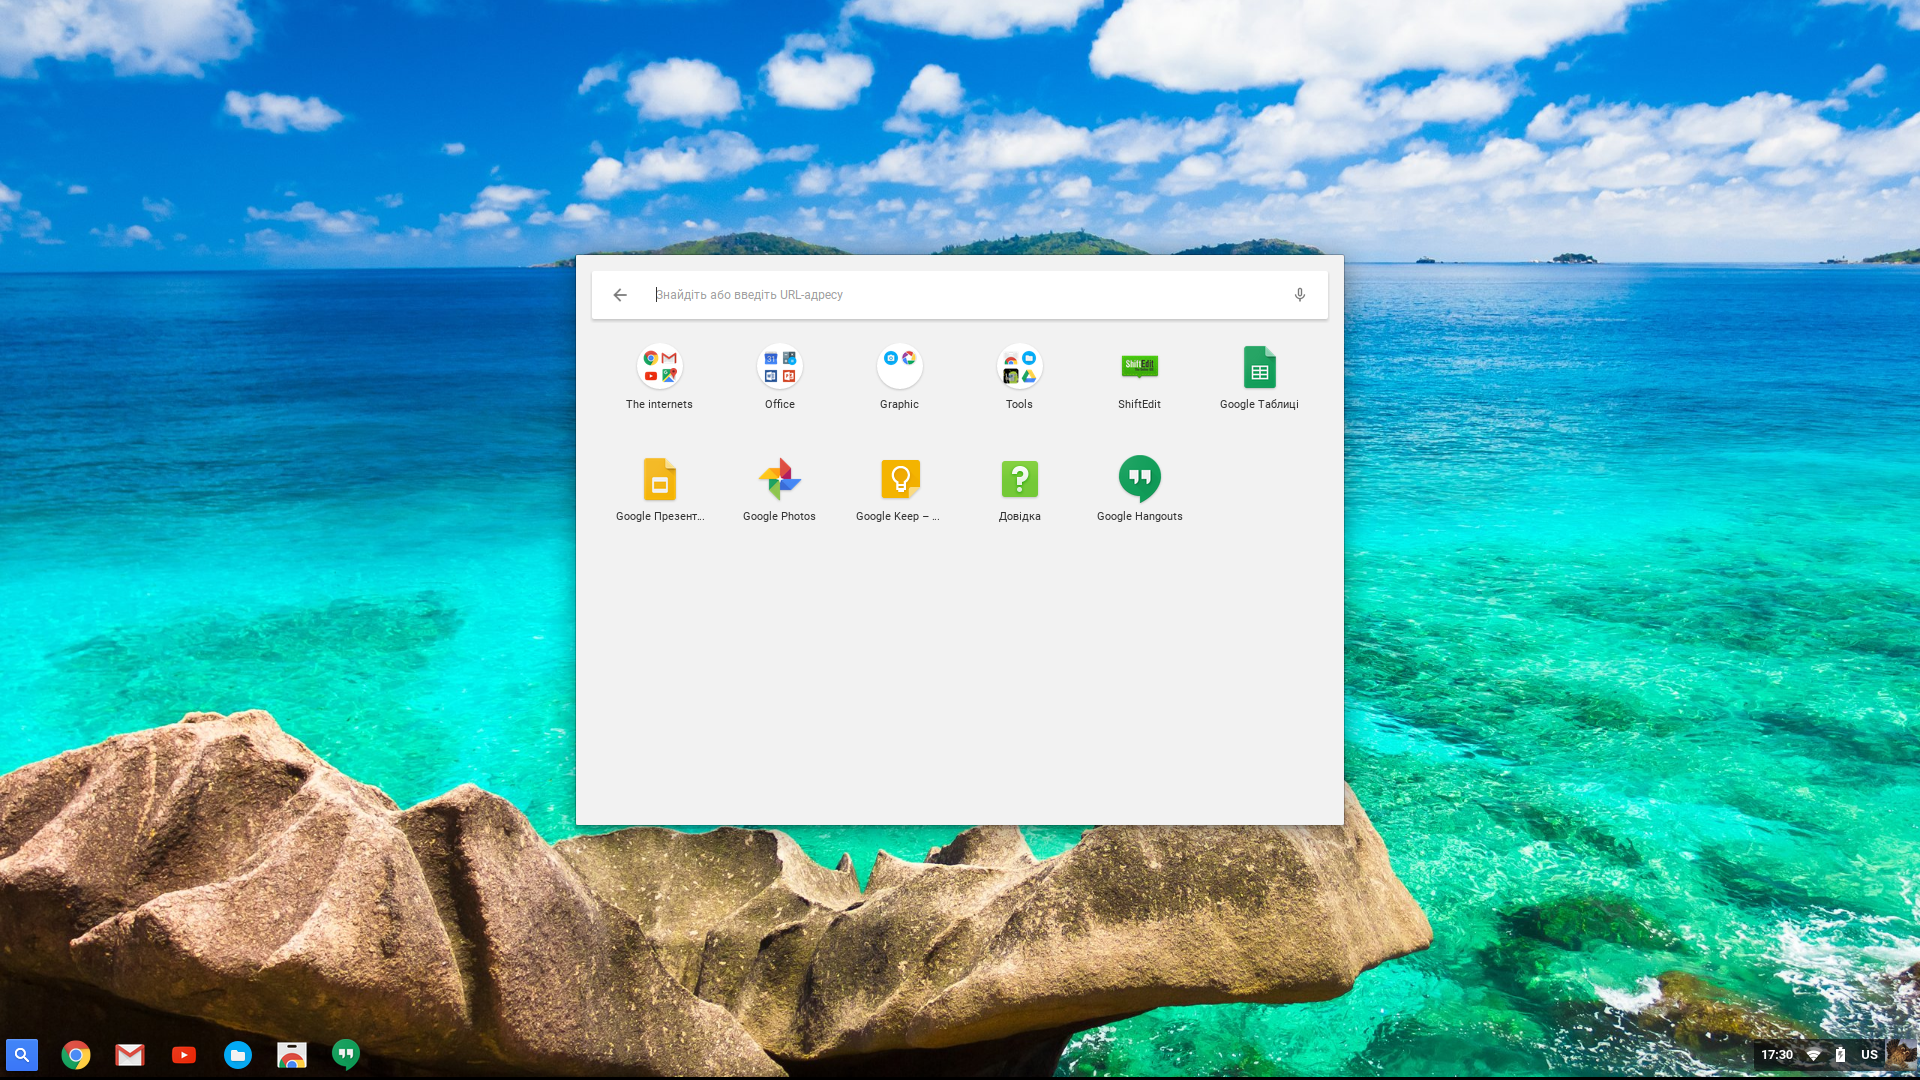The height and width of the screenshot is (1080, 1920).
Task: Click the back arrow in launcher
Action: (x=620, y=295)
